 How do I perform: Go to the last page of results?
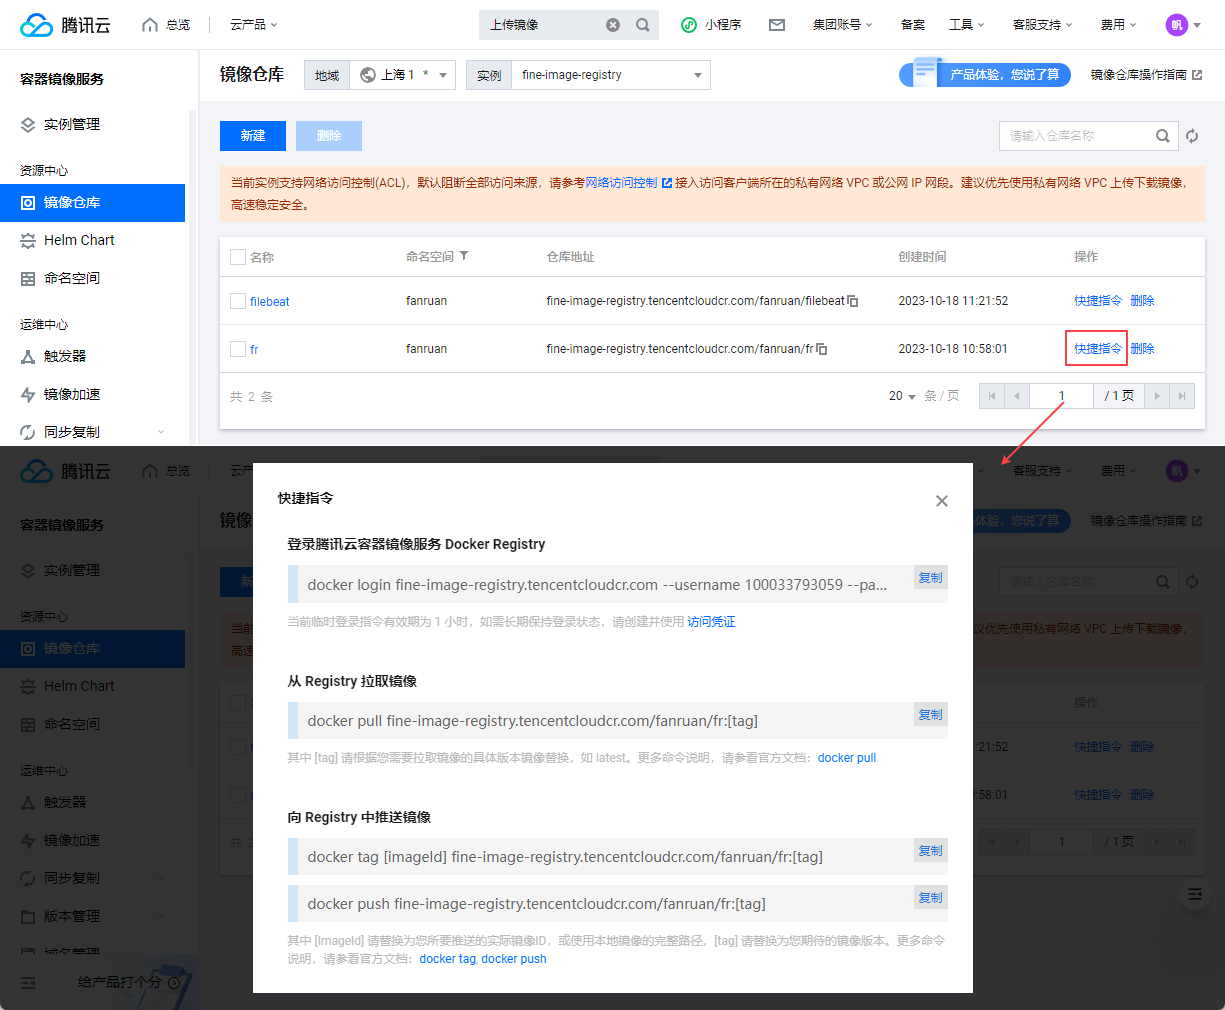pos(1182,396)
